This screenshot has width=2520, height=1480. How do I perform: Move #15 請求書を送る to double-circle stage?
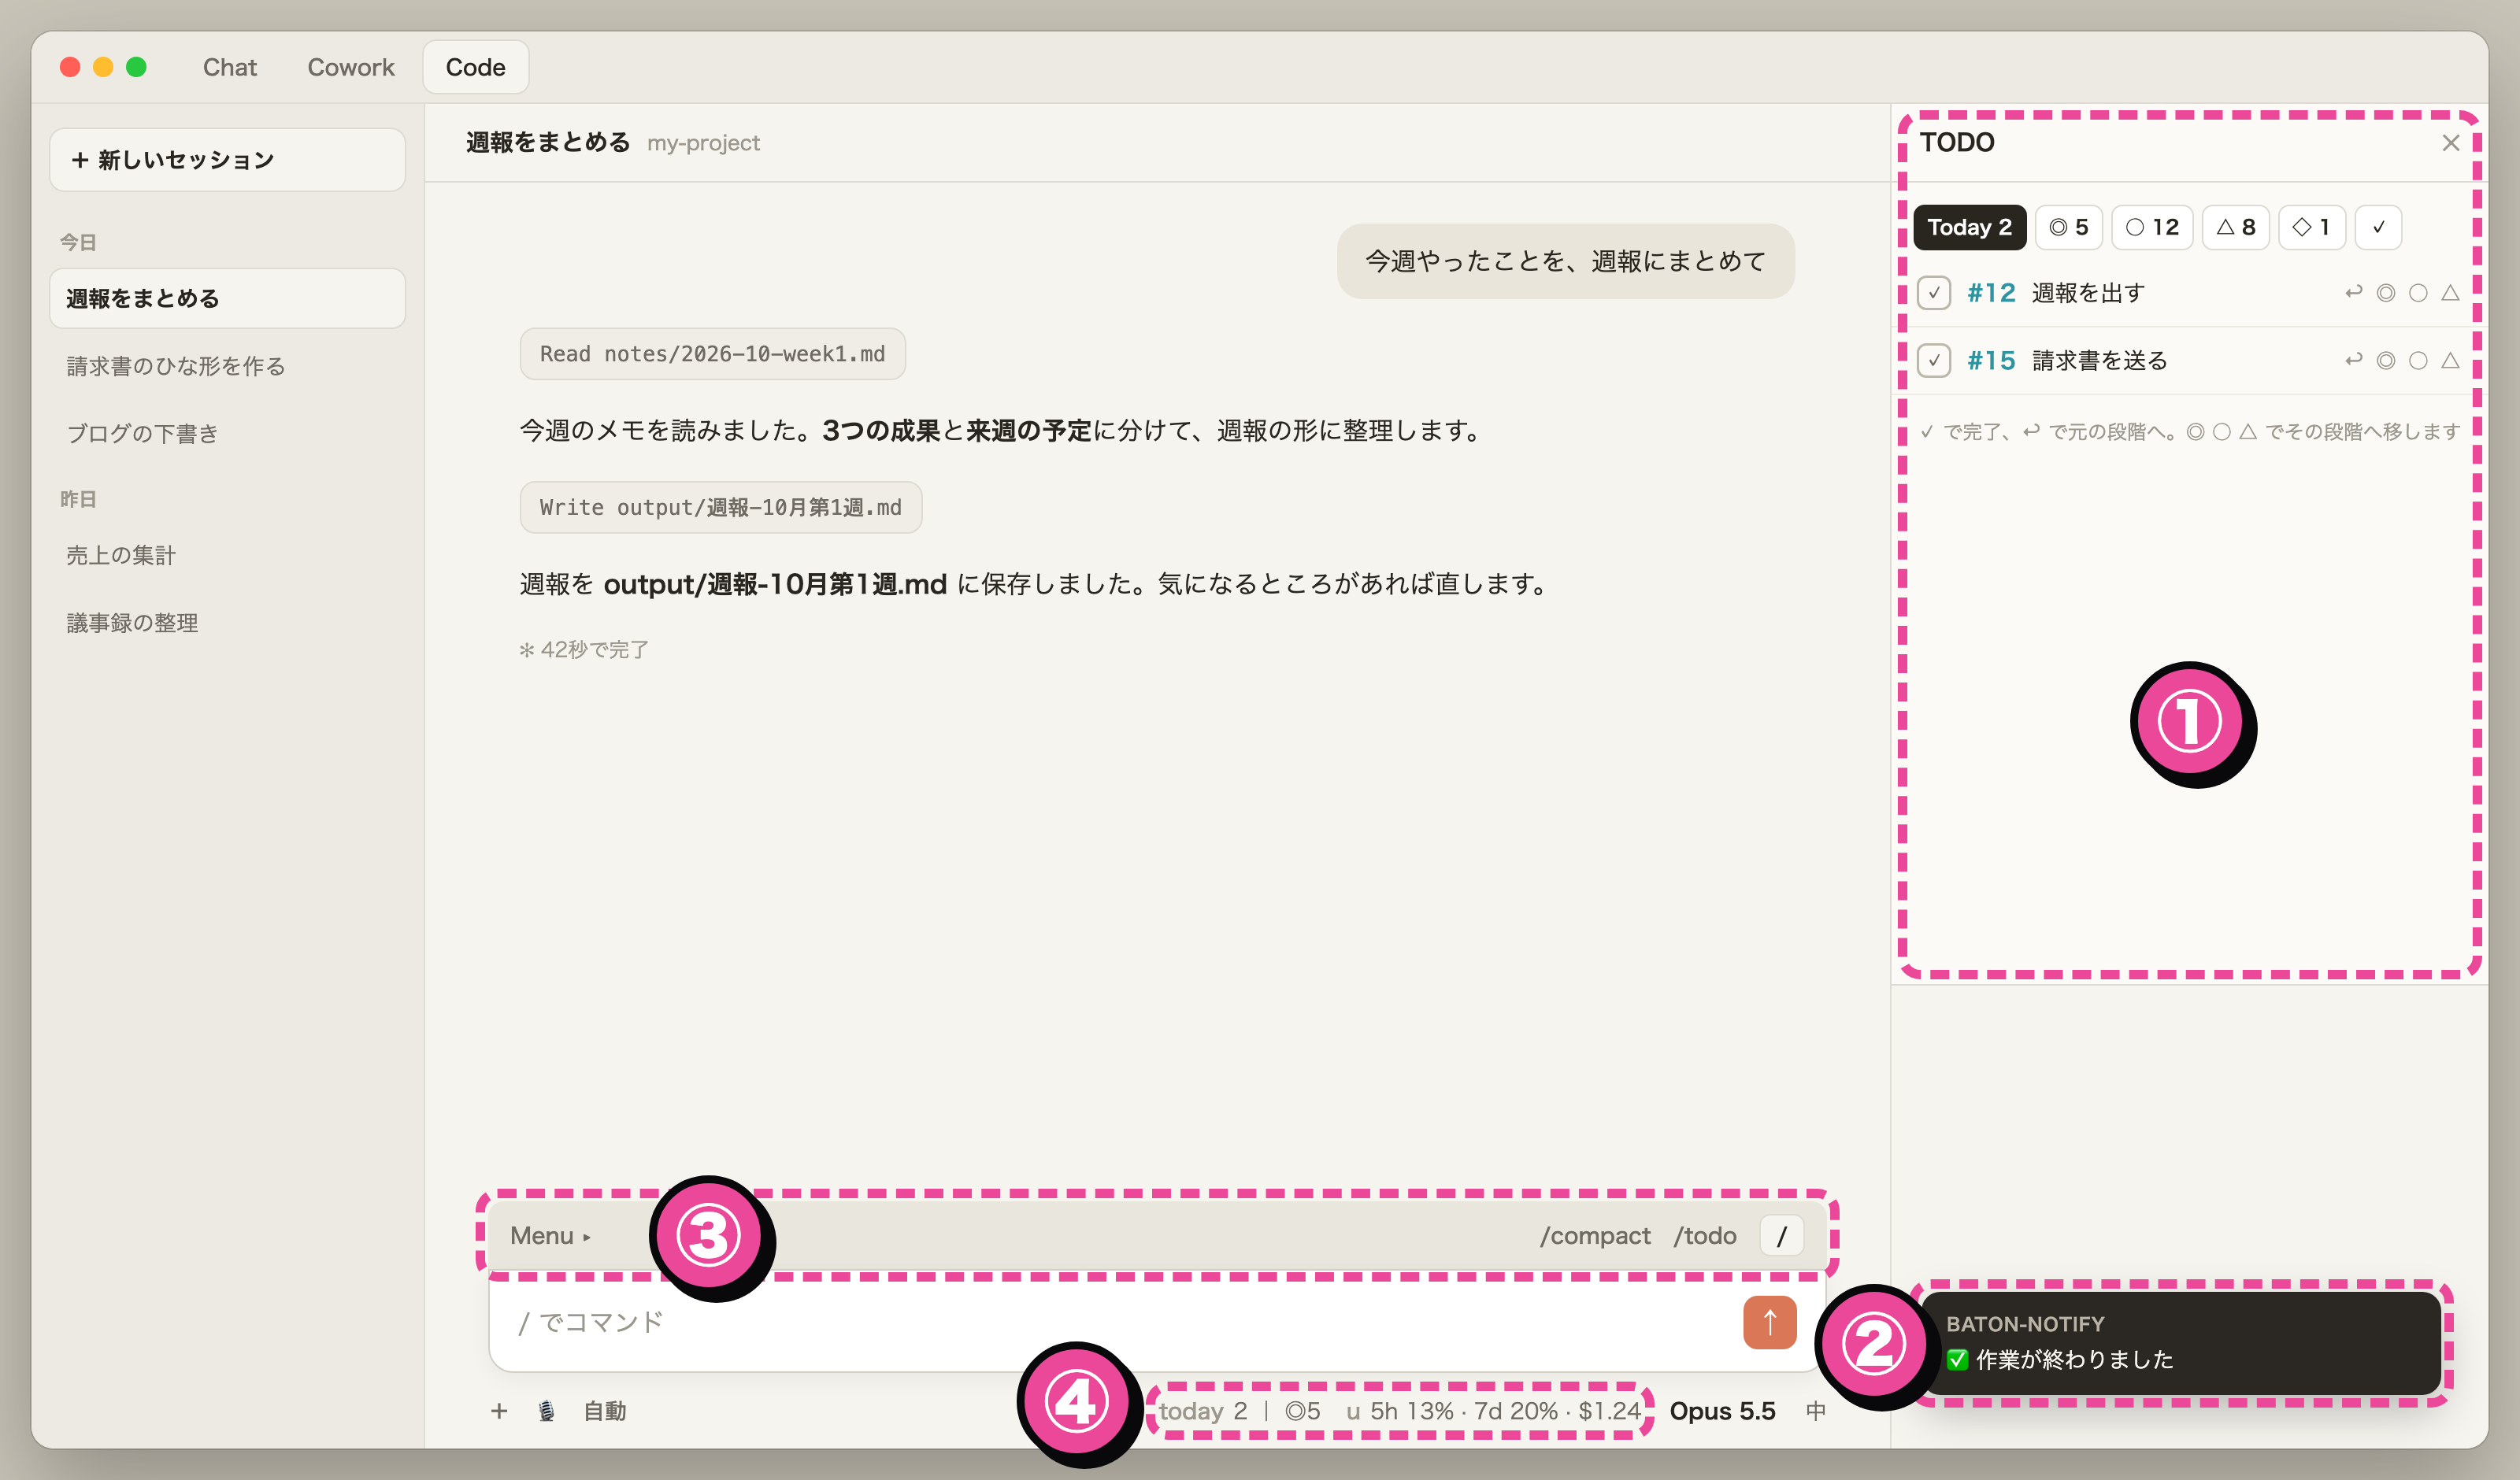click(2386, 360)
